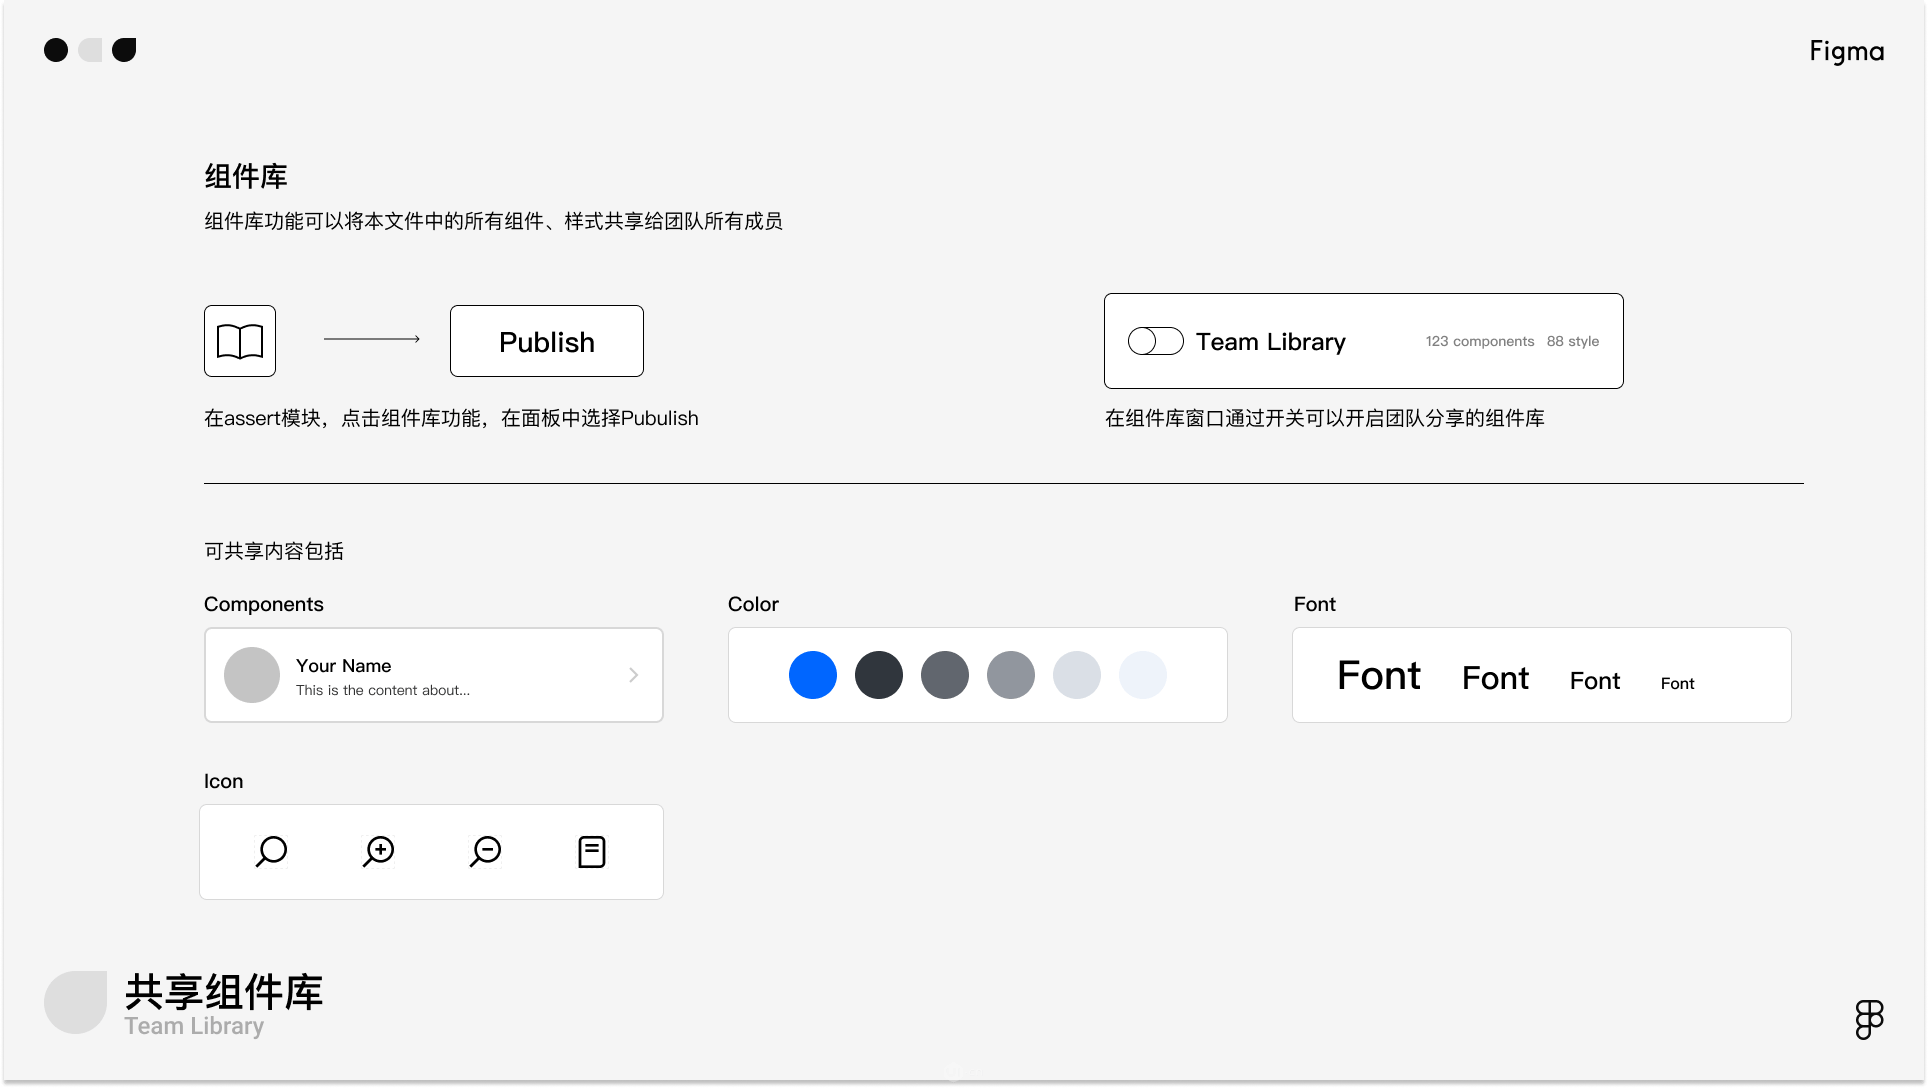Click the '88 style' label
The image size is (1928, 1088).
pyautogui.click(x=1573, y=341)
